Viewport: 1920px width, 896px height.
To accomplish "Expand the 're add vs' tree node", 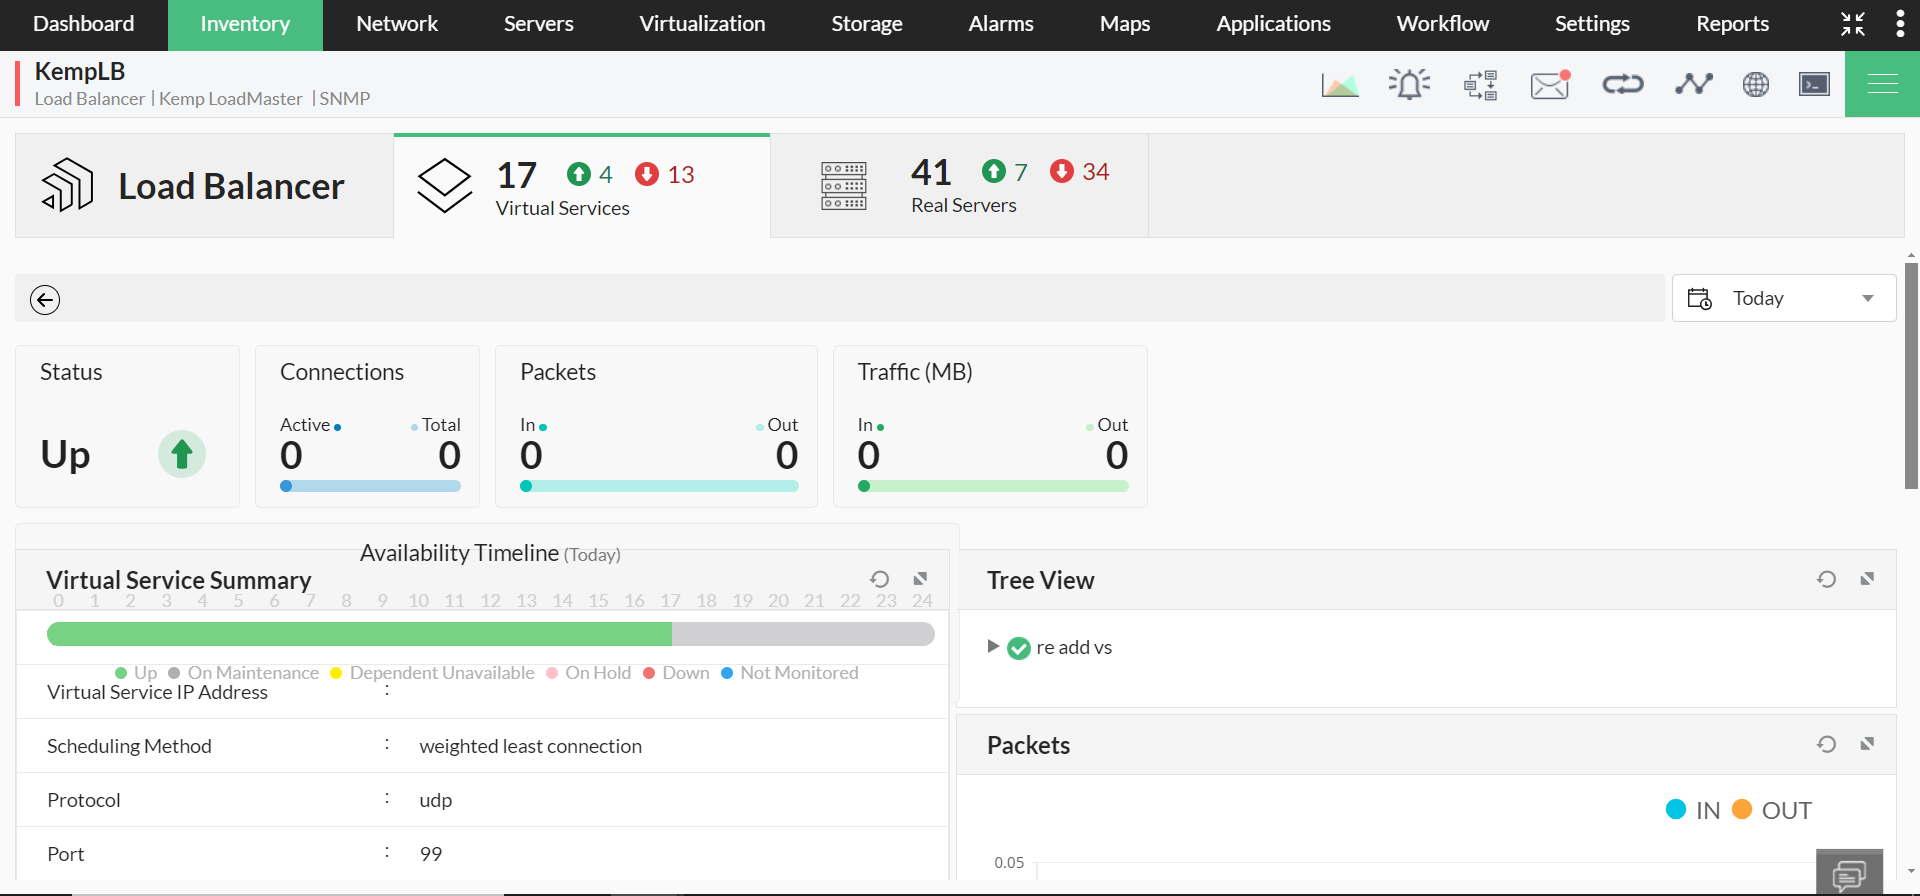I will (993, 646).
